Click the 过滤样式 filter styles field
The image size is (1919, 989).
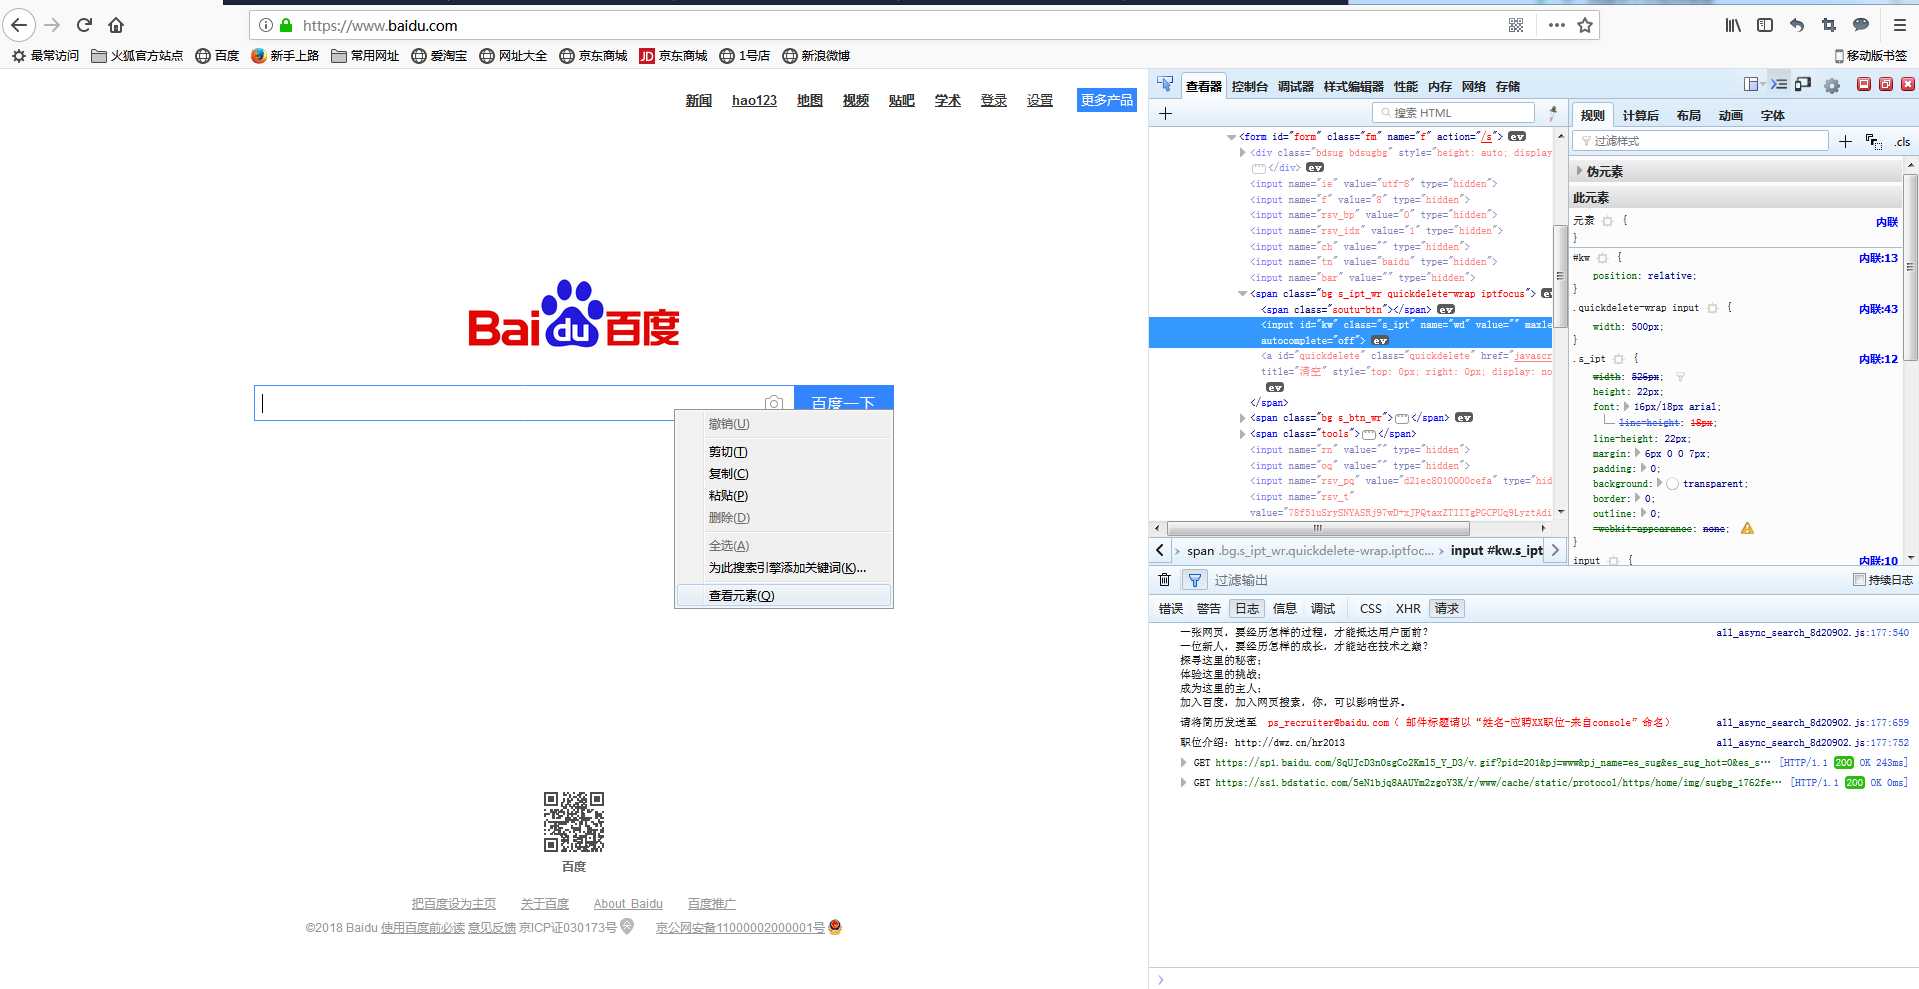(x=1700, y=141)
